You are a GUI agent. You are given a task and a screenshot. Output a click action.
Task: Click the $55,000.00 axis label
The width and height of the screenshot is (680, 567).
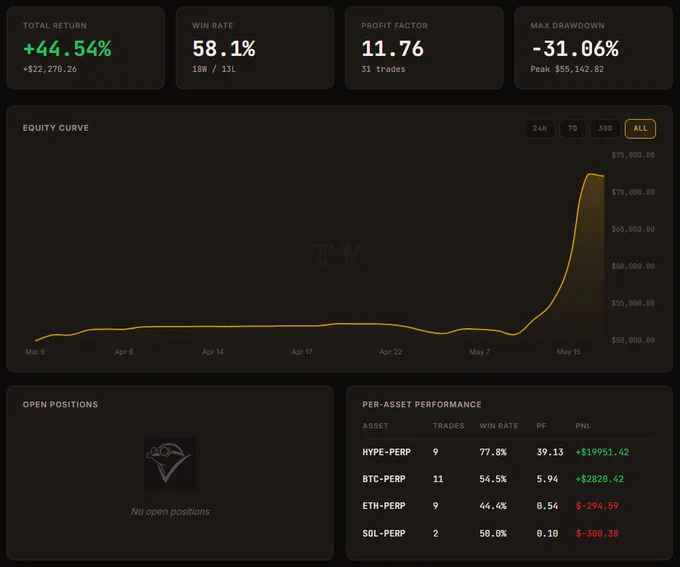click(x=633, y=303)
